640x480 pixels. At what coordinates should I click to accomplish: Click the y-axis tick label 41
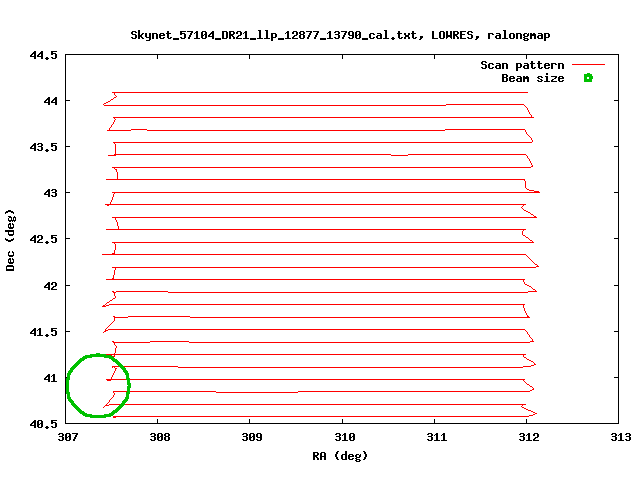(51, 378)
